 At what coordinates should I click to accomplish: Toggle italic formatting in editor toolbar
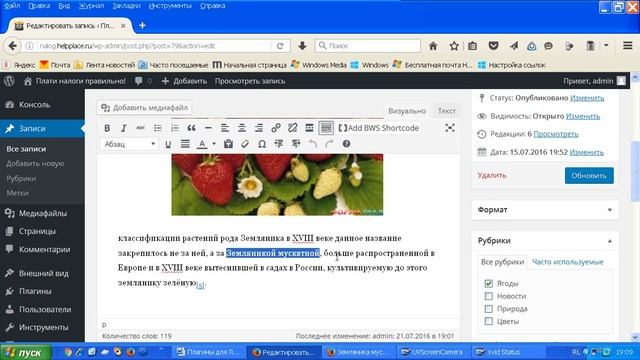tap(124, 128)
